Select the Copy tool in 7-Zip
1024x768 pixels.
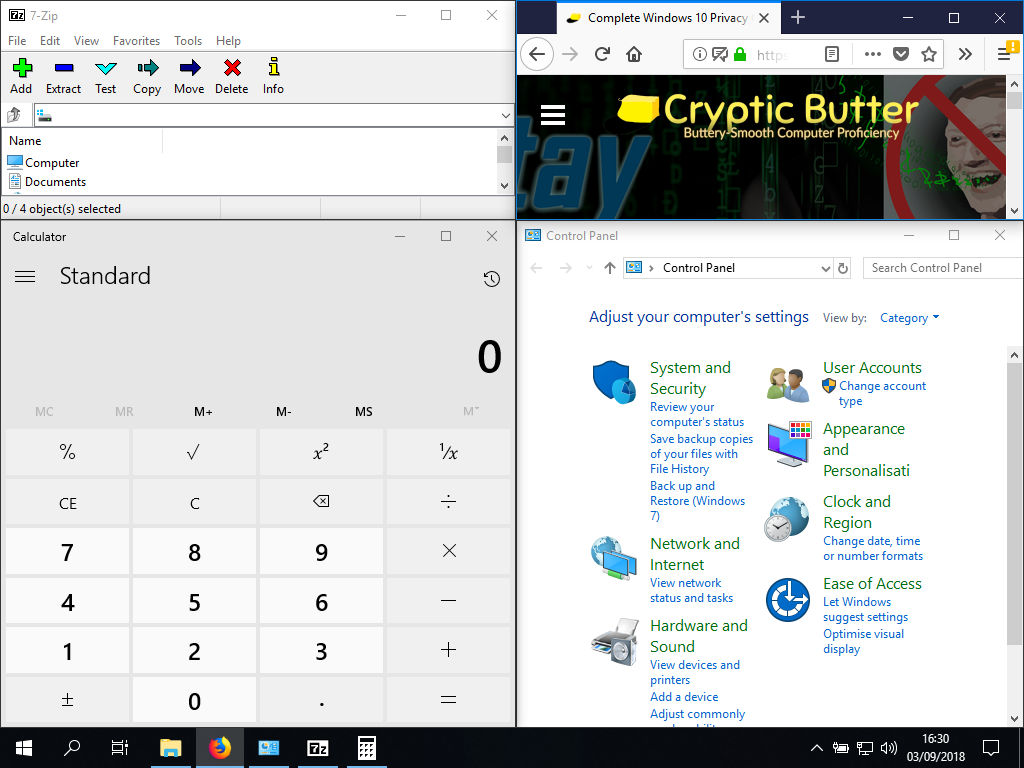click(147, 76)
